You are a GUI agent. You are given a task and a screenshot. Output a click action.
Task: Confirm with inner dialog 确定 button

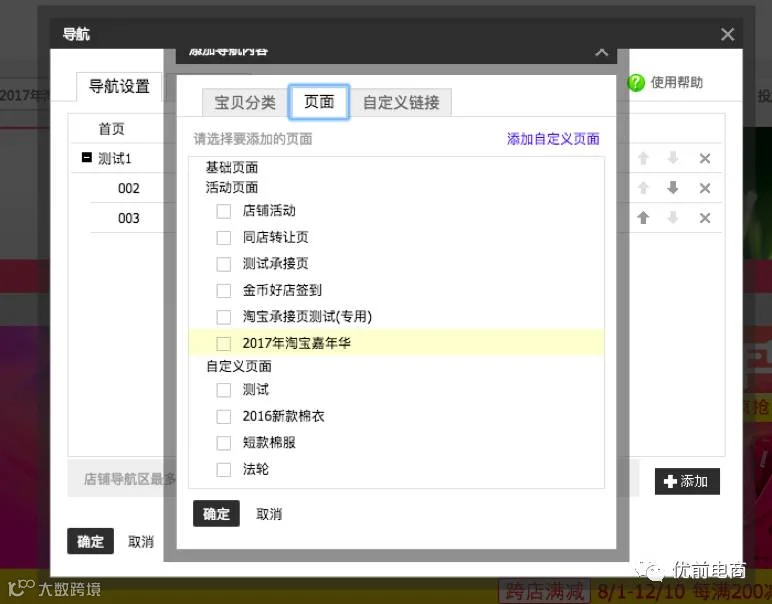[216, 513]
